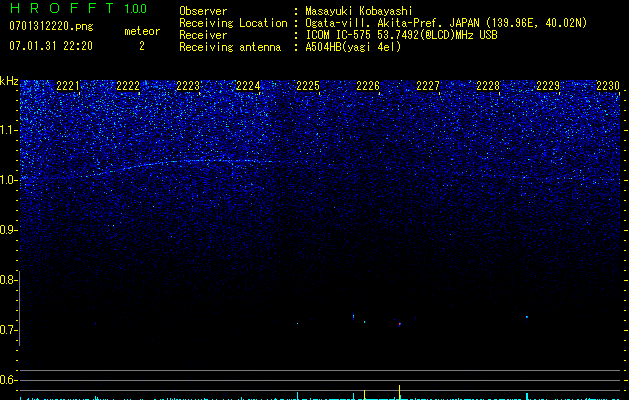
Task: Click the date stamp 07.01.31 22:20
Action: pos(51,46)
